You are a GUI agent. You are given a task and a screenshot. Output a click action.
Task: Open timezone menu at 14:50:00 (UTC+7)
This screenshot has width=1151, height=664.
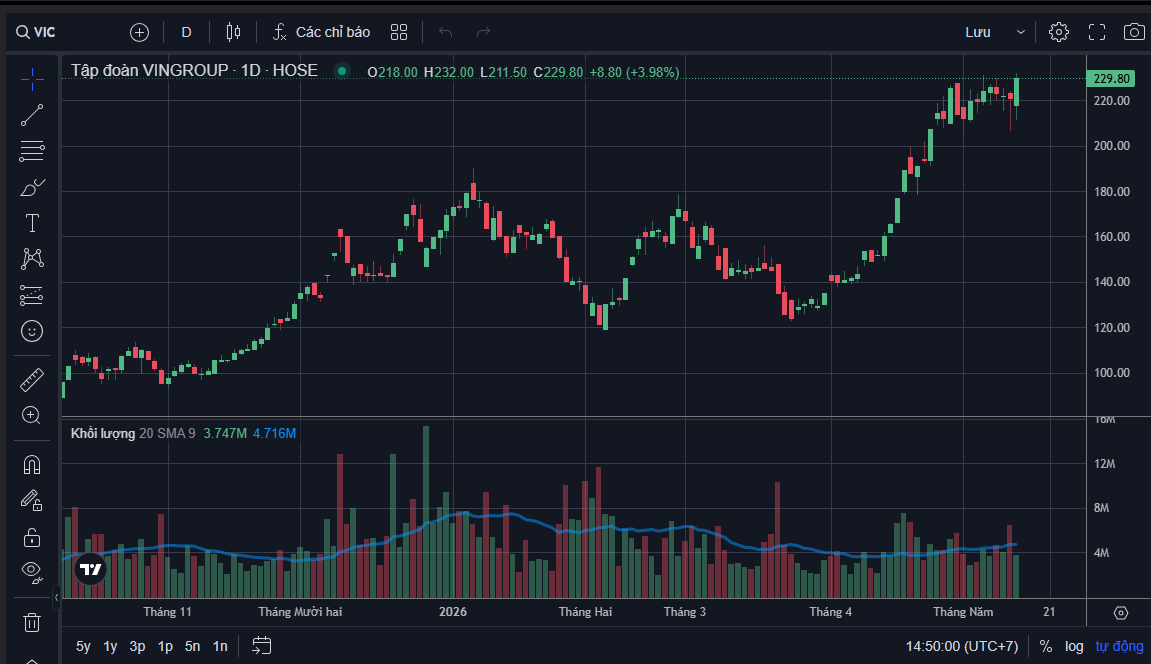[x=962, y=646]
